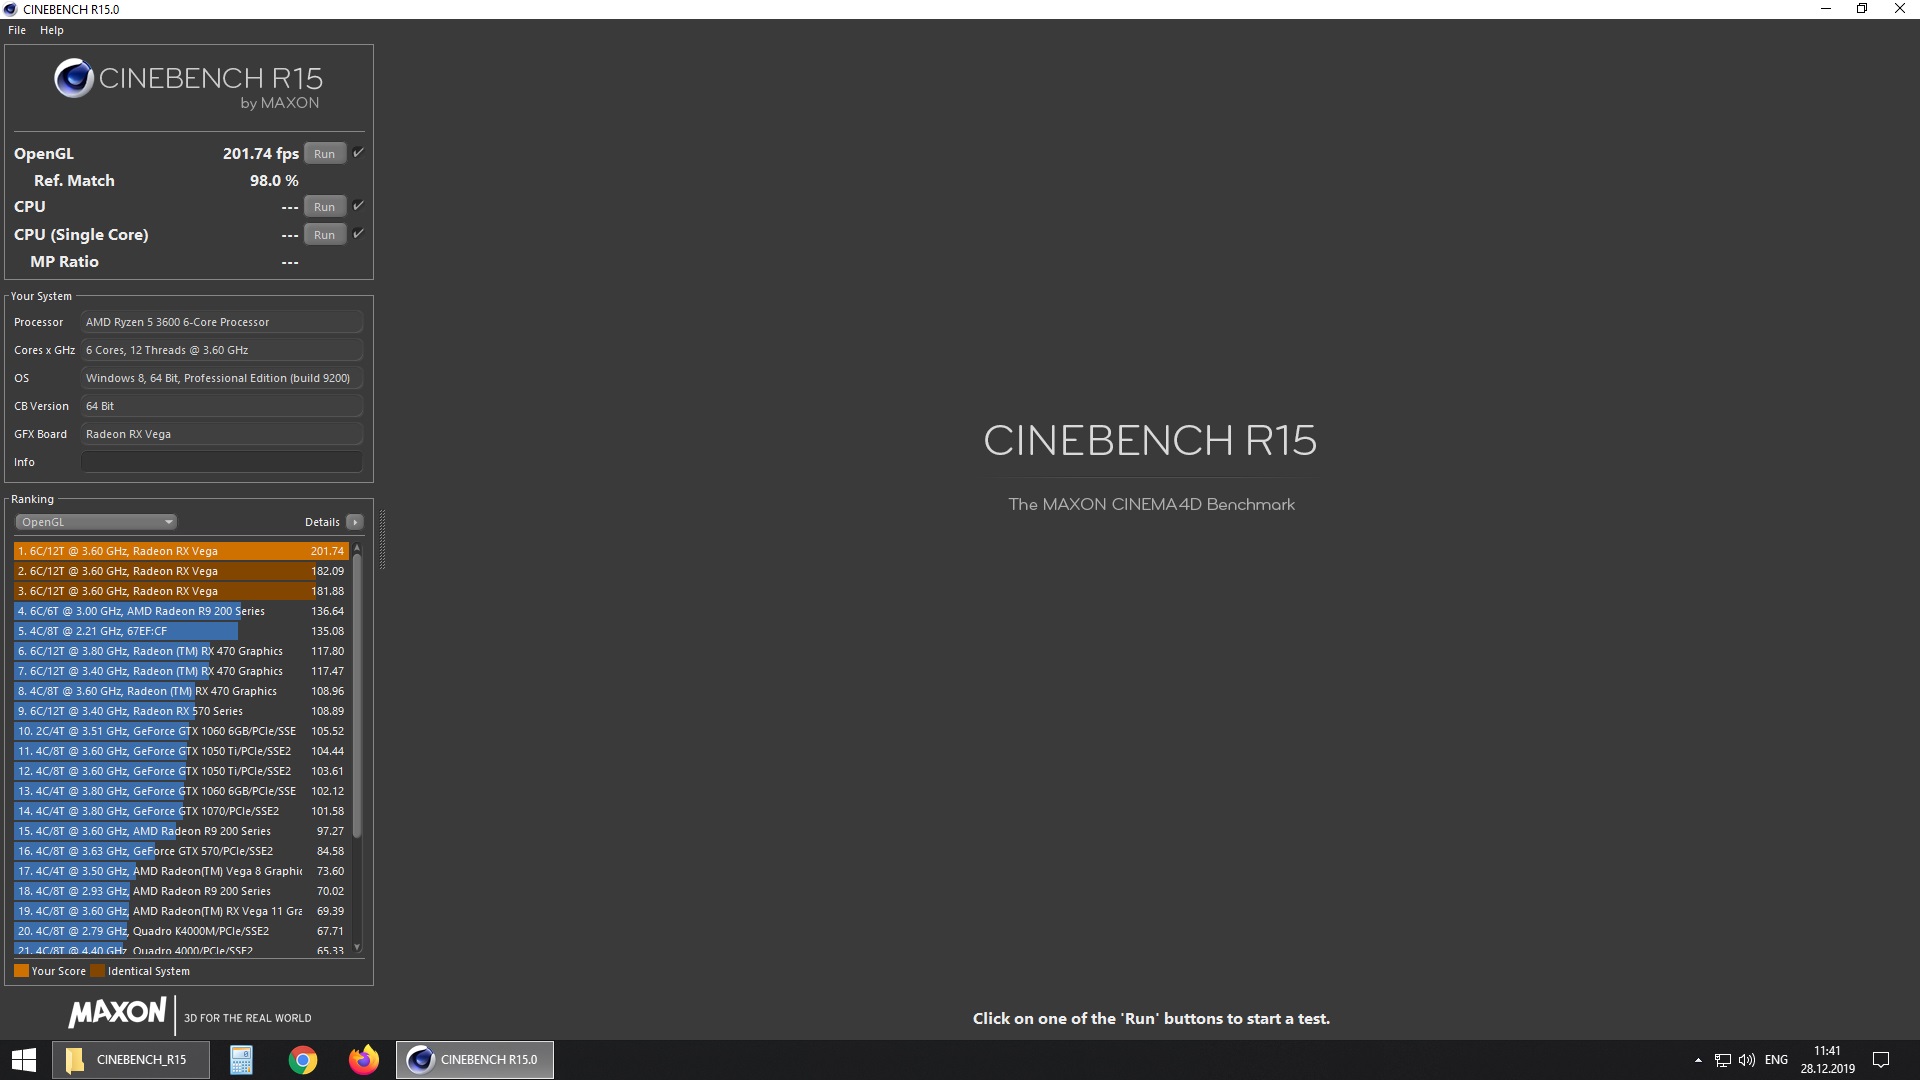Viewport: 1920px width, 1080px height.
Task: Click the volume speaker tray icon
Action: [x=1747, y=1060]
